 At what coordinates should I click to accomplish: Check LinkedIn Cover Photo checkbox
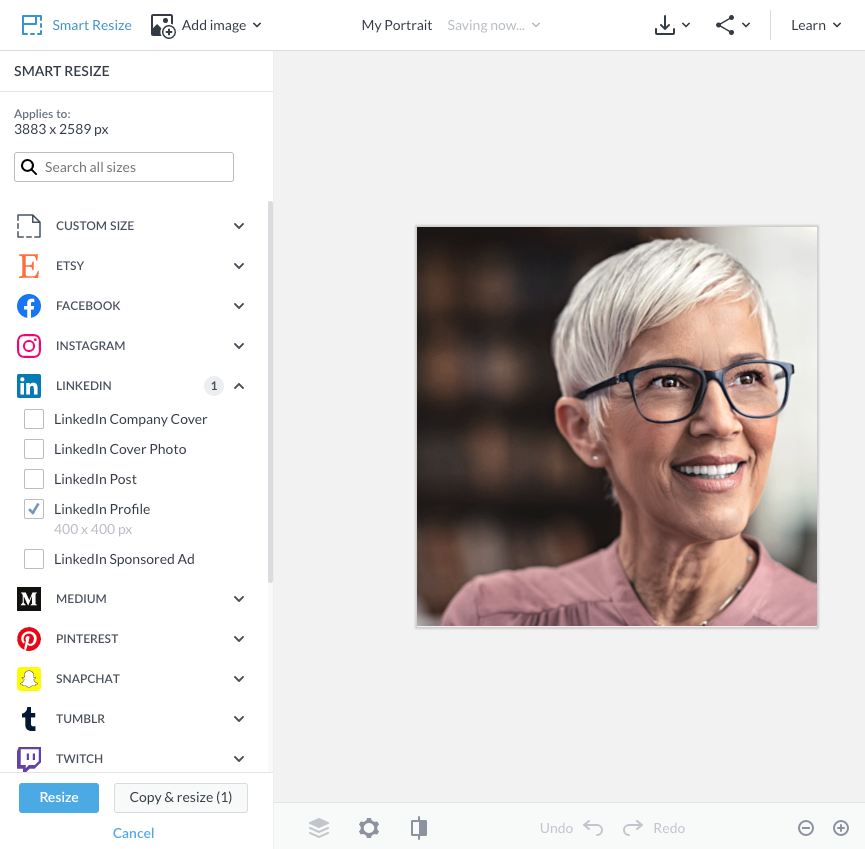coord(34,449)
